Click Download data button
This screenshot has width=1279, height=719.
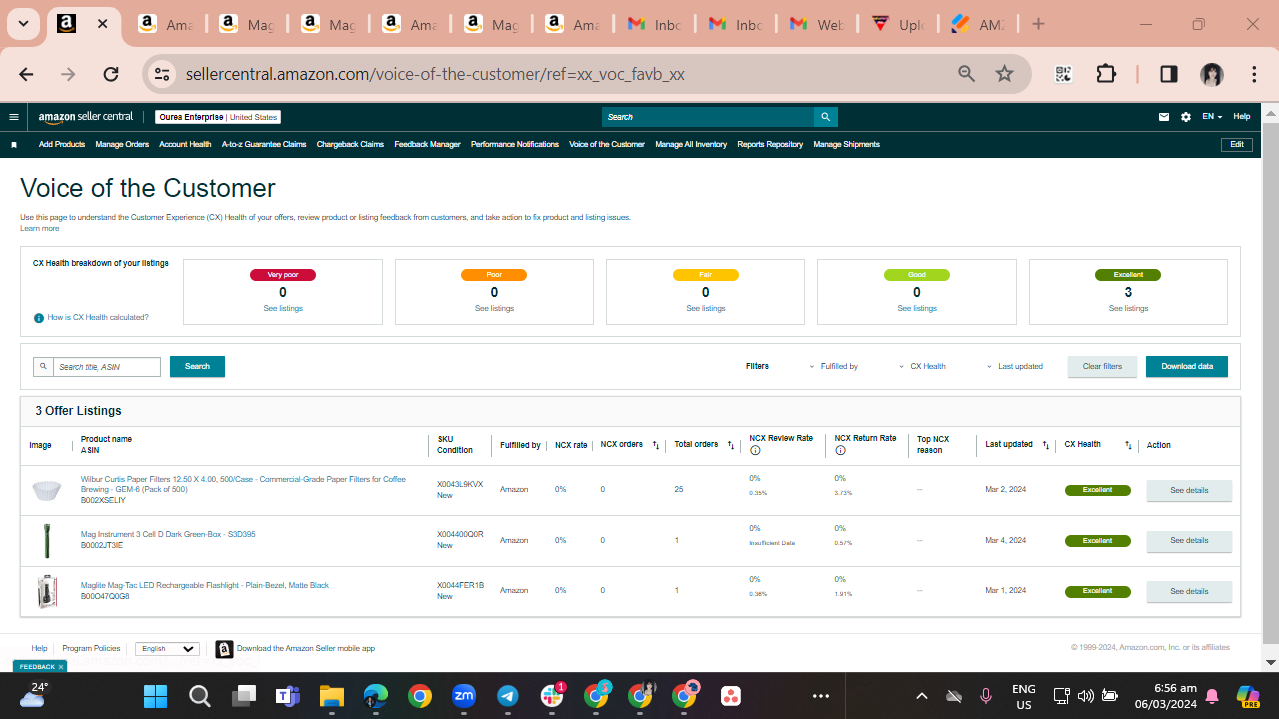coord(1187,367)
